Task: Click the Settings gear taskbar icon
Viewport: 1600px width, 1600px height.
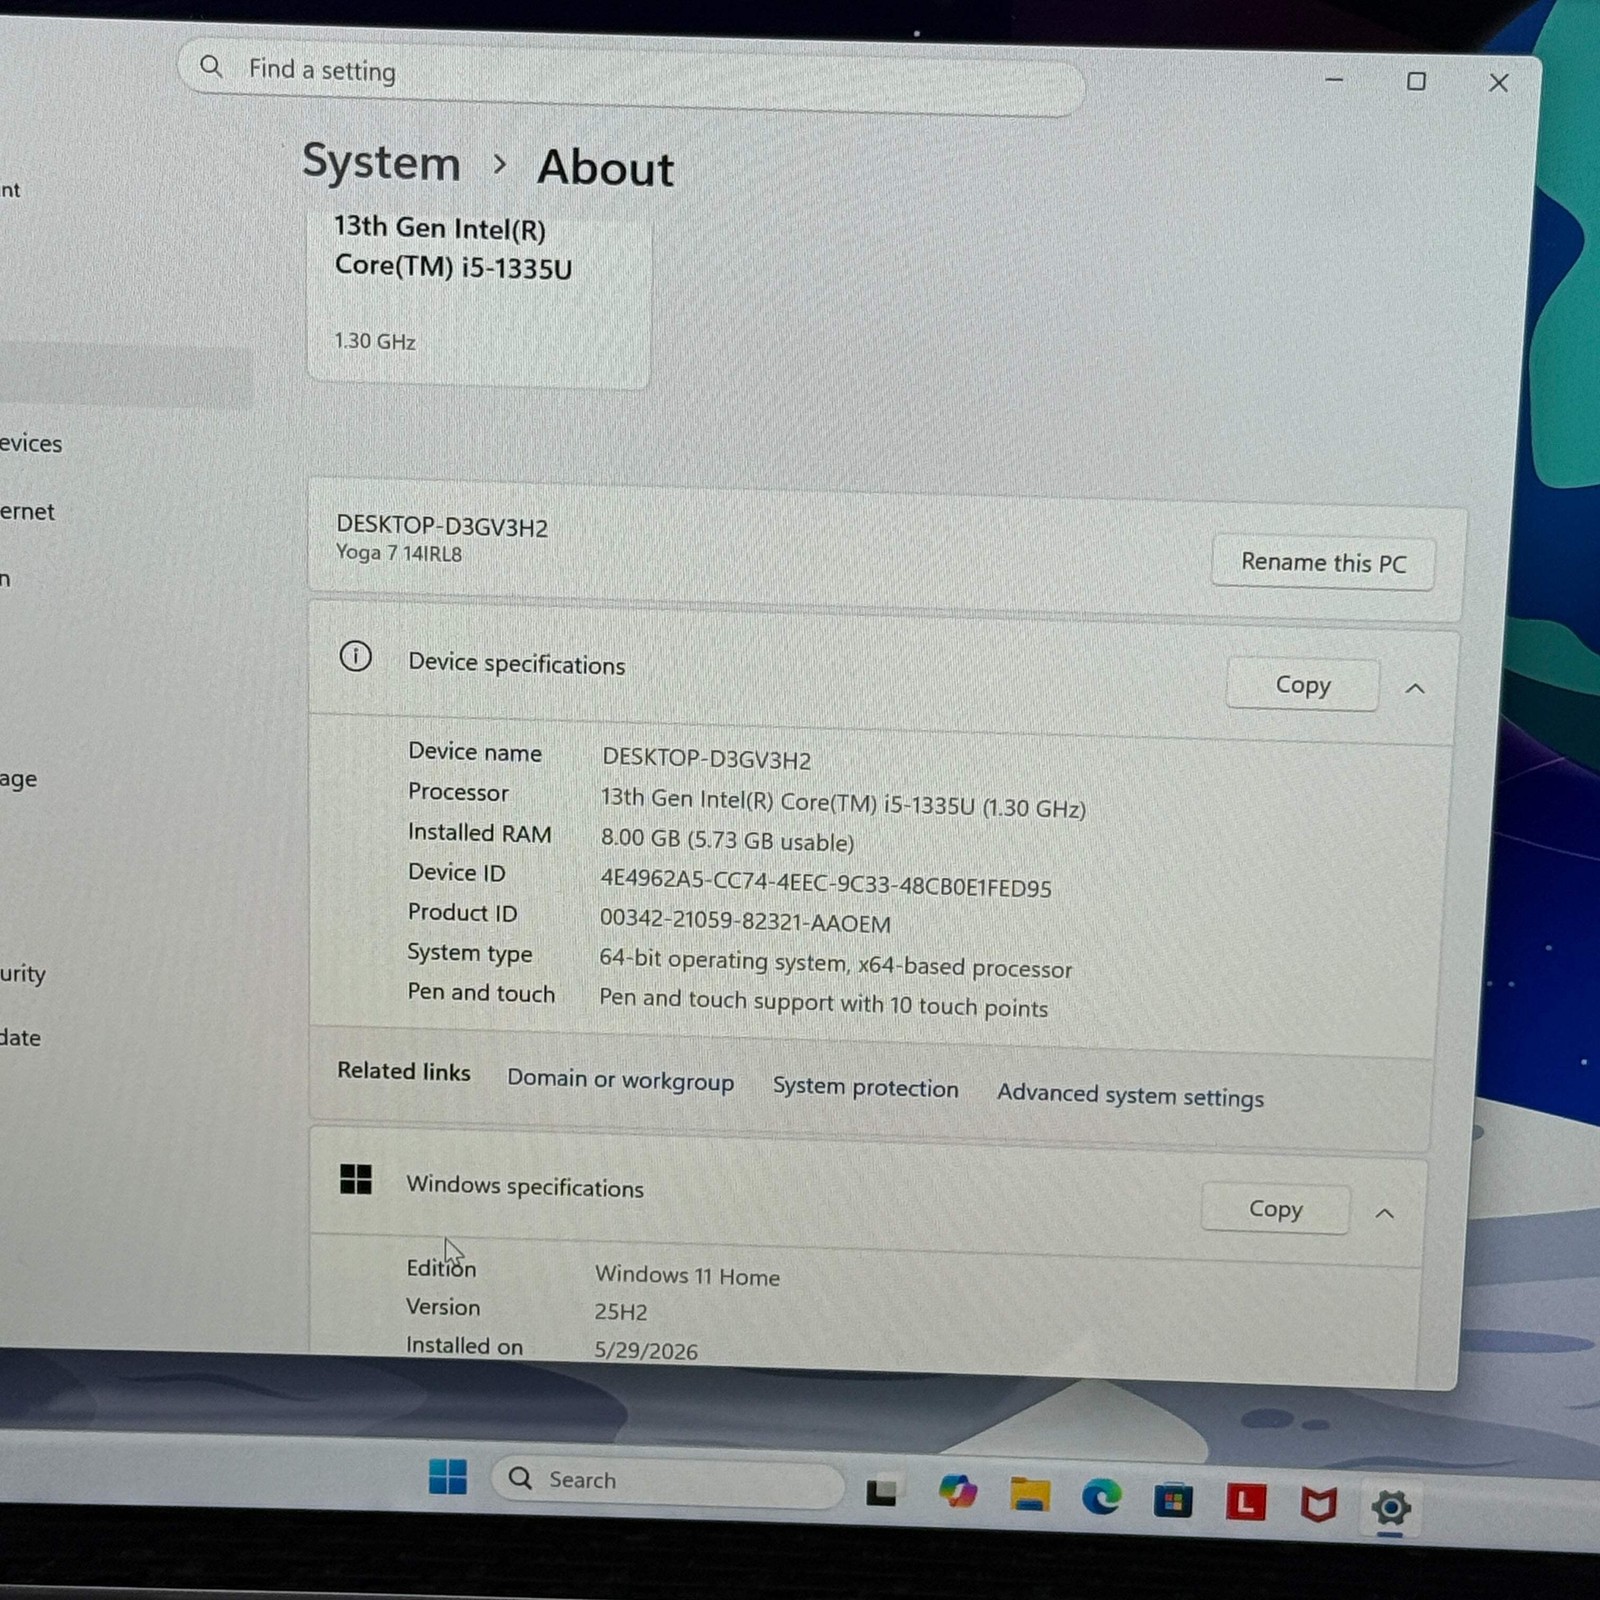Action: click(1390, 1506)
